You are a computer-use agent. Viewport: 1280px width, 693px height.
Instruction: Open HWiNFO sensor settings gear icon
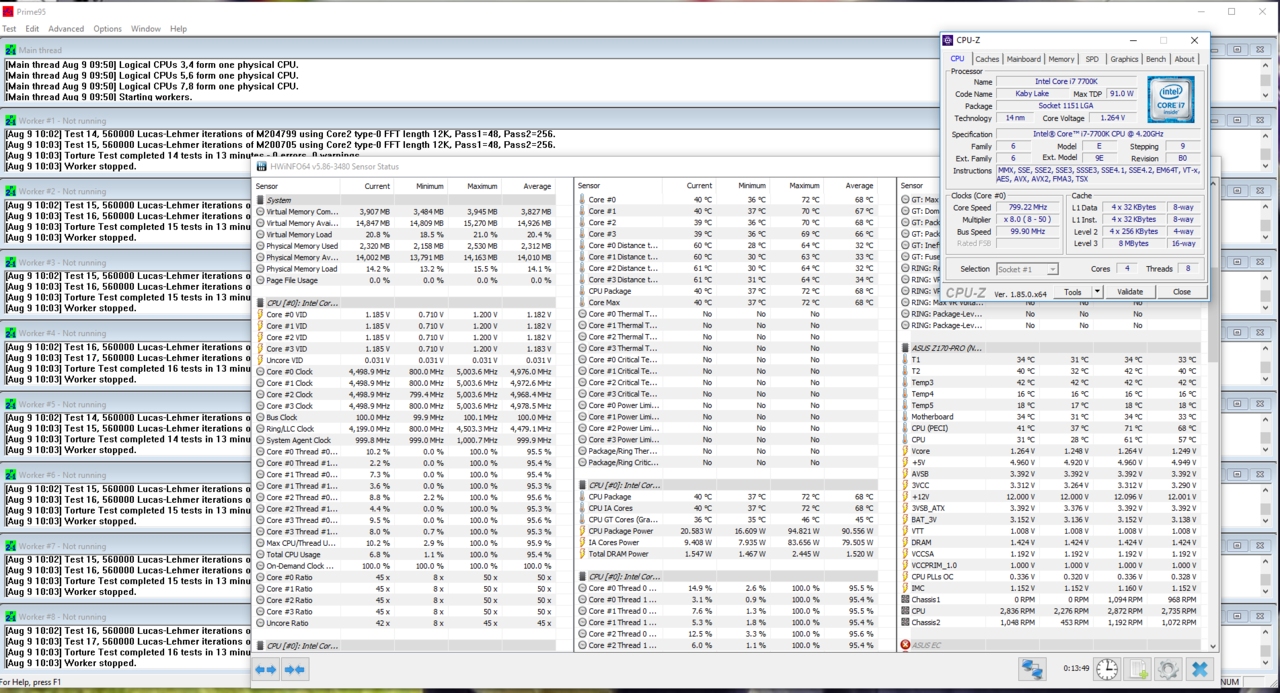point(1168,669)
